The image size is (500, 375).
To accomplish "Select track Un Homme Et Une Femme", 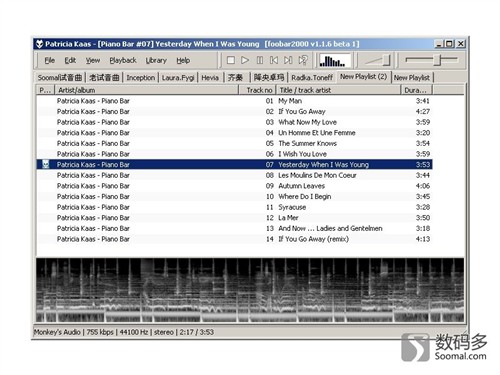I will coord(234,133).
